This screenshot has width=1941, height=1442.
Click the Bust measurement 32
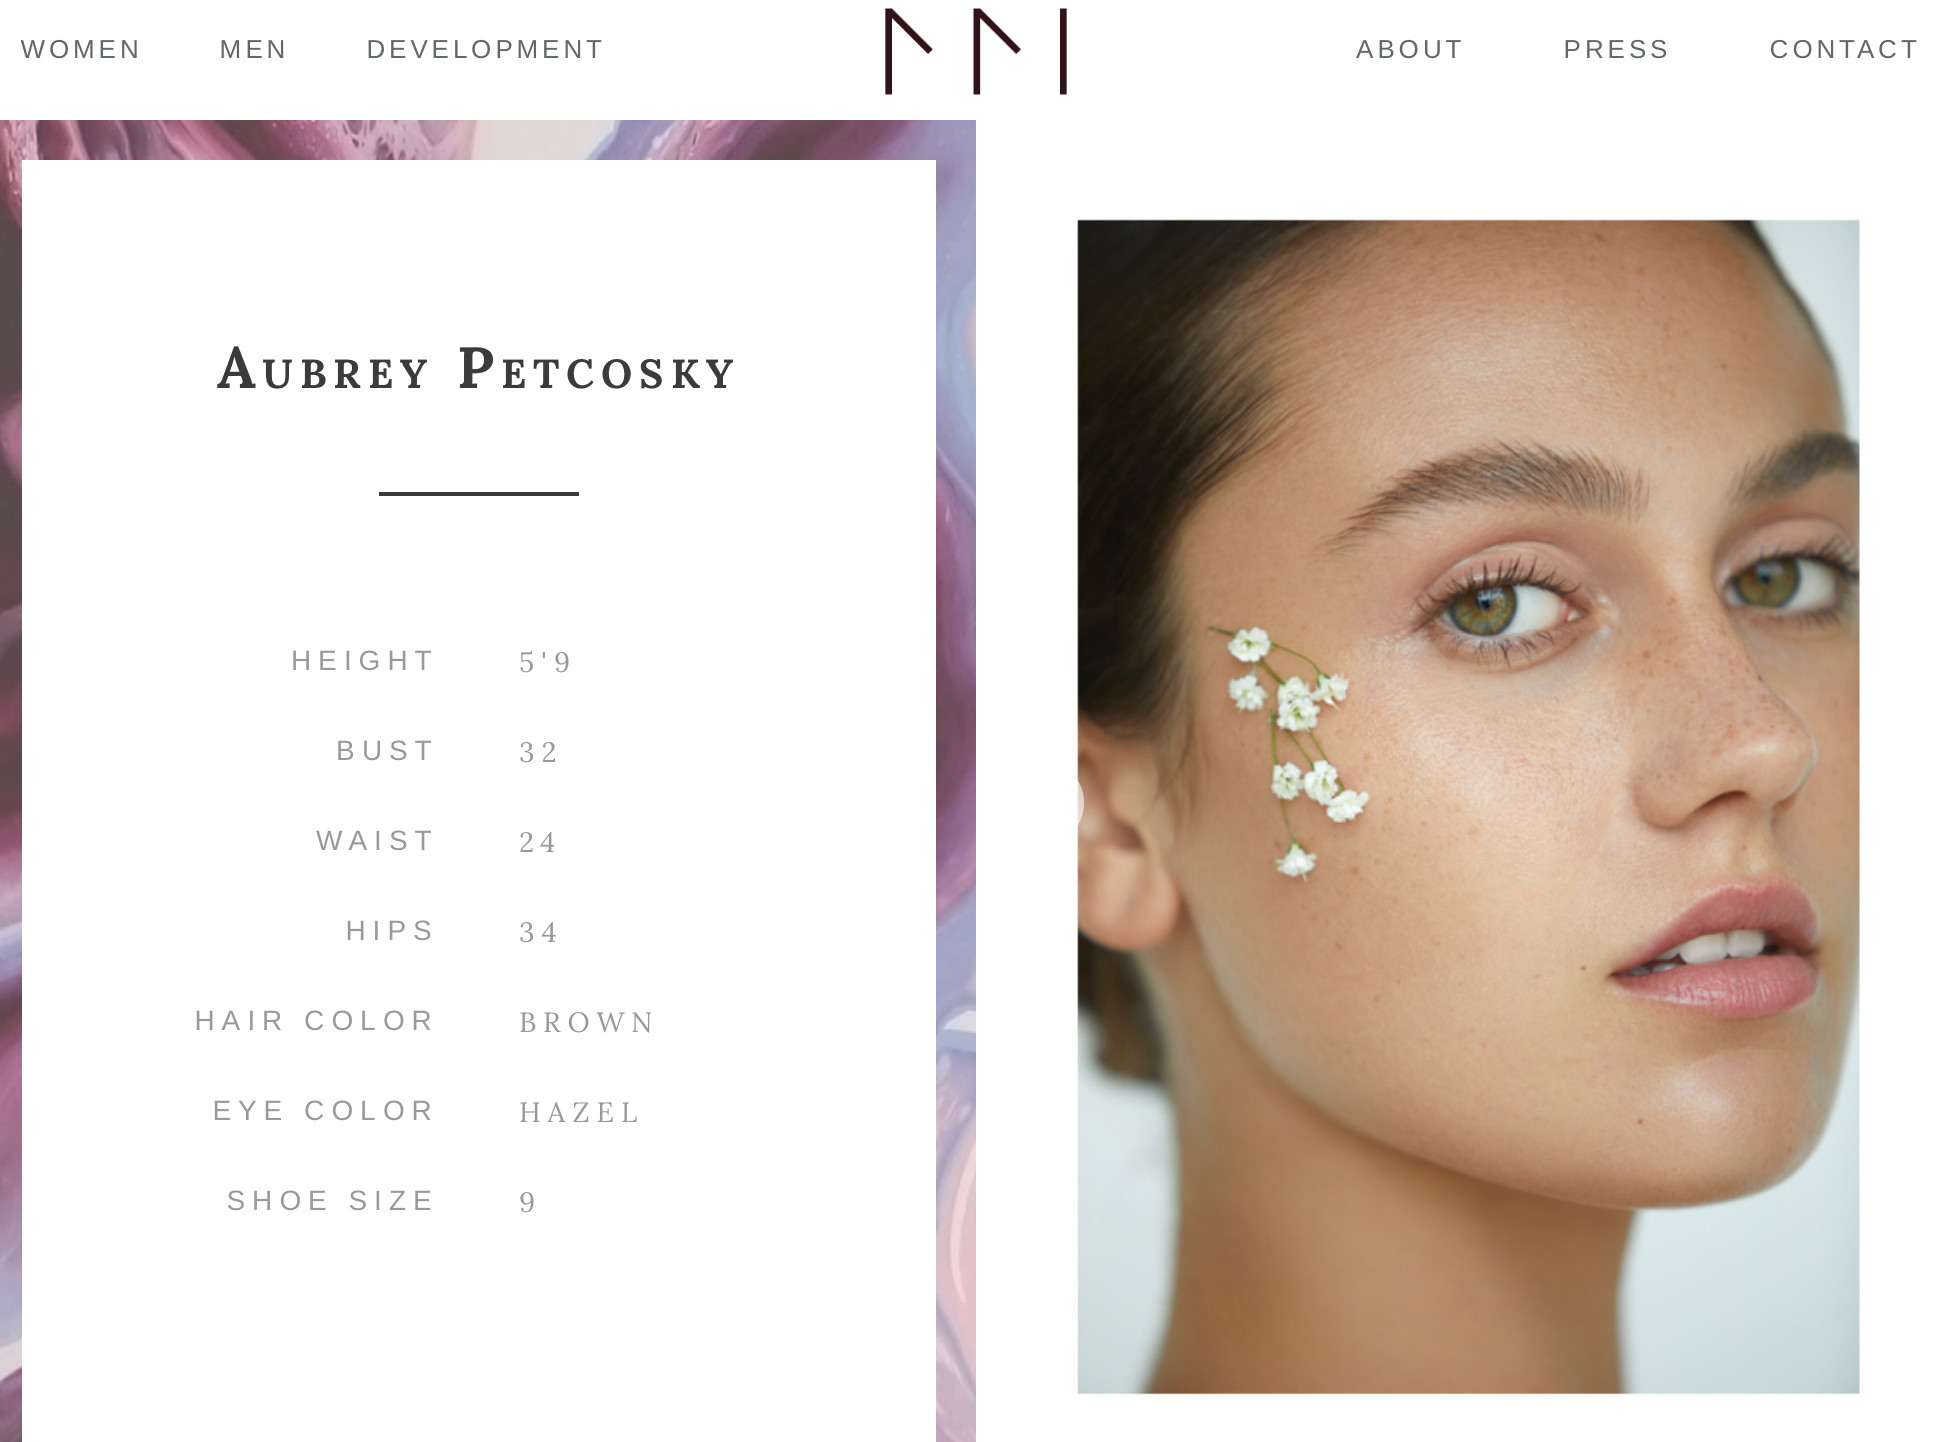point(539,752)
